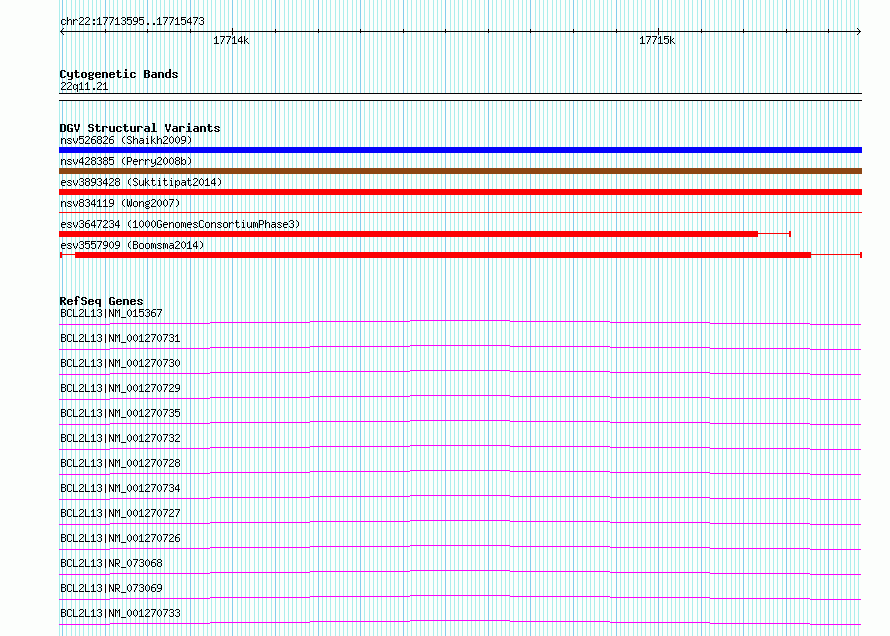Click the 17715k ruler tick label
Image resolution: width=890 pixels, height=636 pixels.
point(657,40)
